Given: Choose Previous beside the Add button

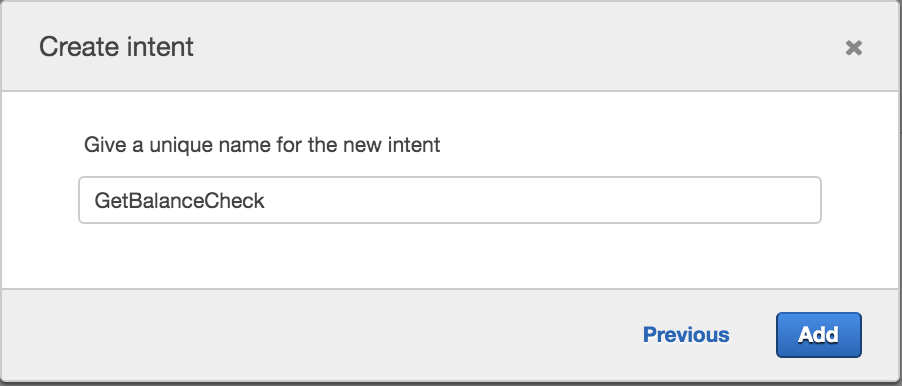Looking at the screenshot, I should (686, 335).
